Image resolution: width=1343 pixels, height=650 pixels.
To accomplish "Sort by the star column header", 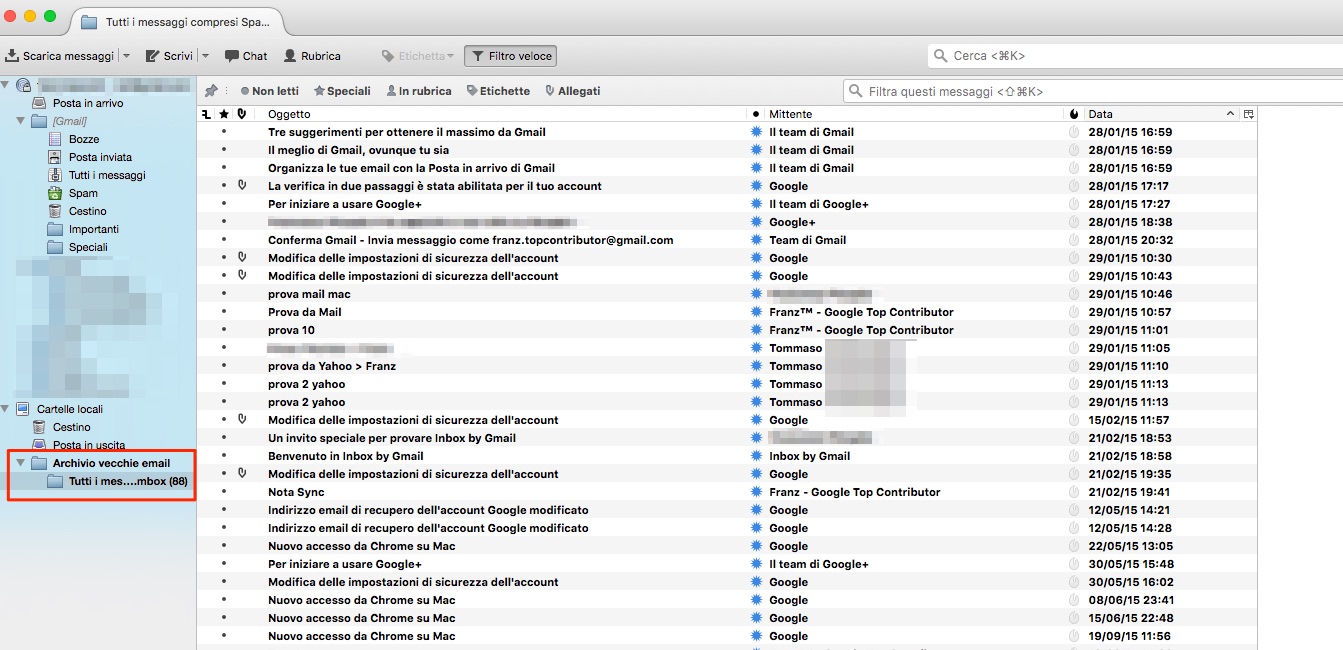I will [x=224, y=114].
